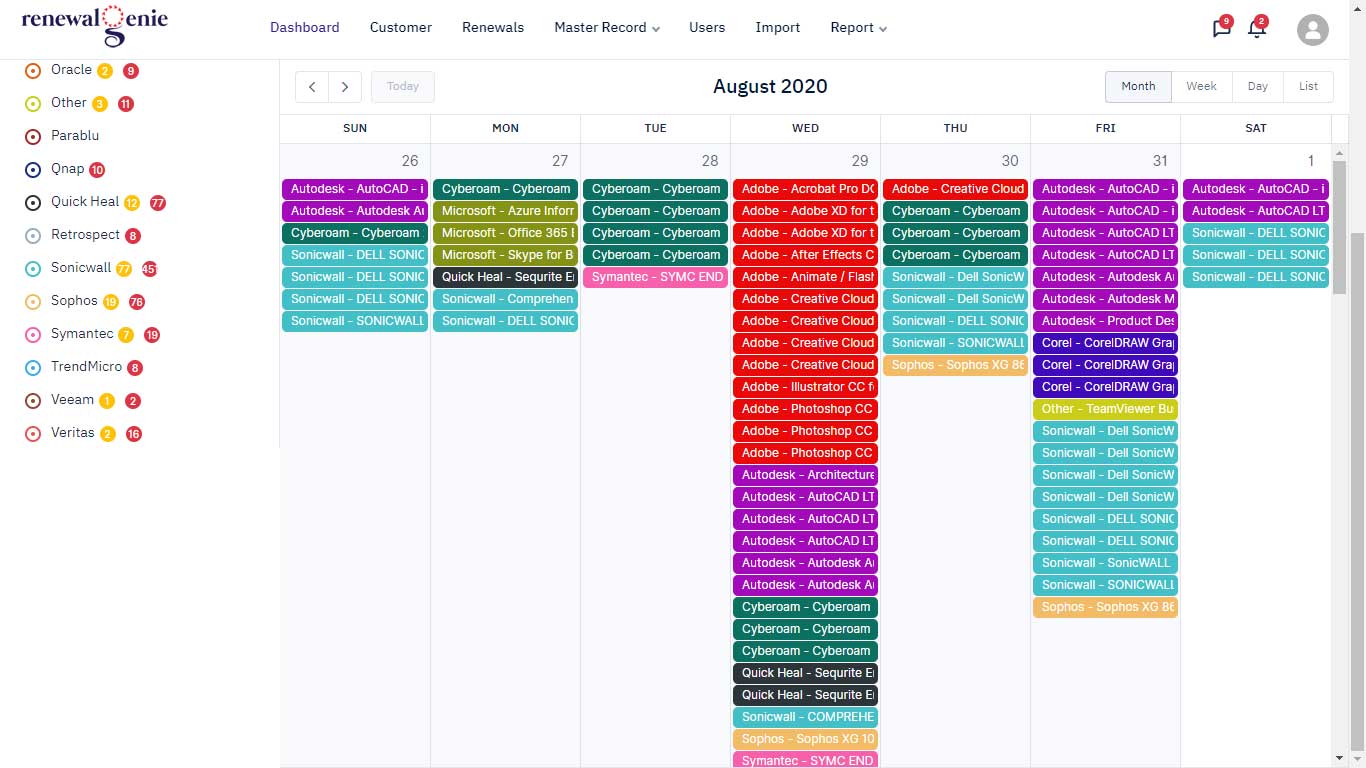Open Microsoft - Skype for Business event

click(505, 255)
